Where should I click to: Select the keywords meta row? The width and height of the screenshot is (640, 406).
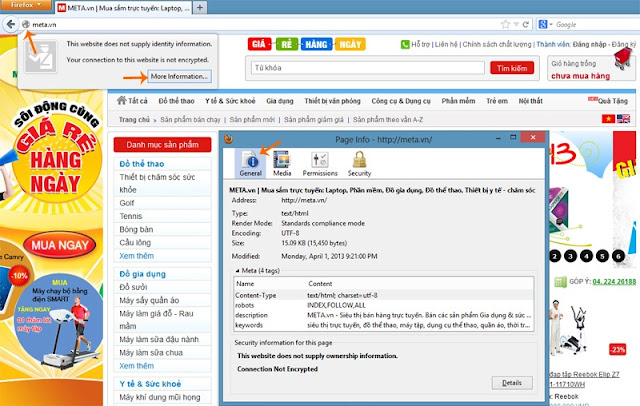click(x=383, y=325)
